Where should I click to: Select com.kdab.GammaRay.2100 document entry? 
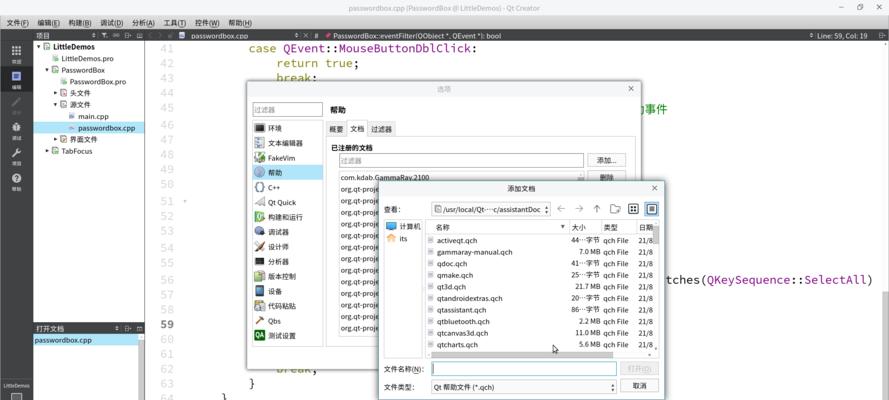(385, 178)
